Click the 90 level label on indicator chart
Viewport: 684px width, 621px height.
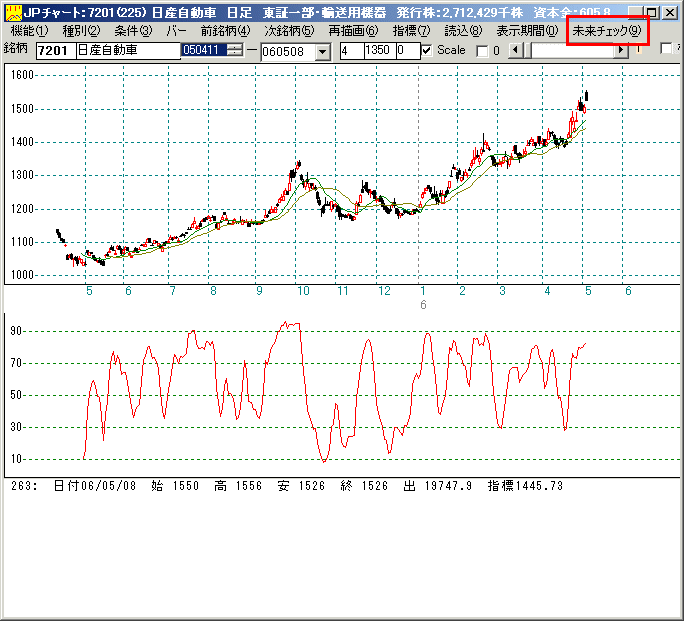(x=16, y=331)
